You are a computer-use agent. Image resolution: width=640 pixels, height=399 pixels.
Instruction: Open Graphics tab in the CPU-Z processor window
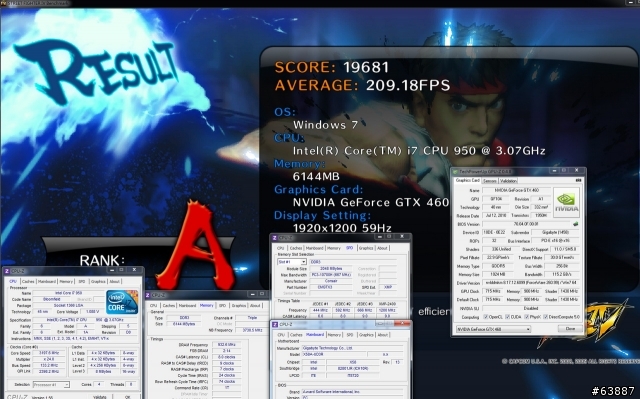[98, 282]
